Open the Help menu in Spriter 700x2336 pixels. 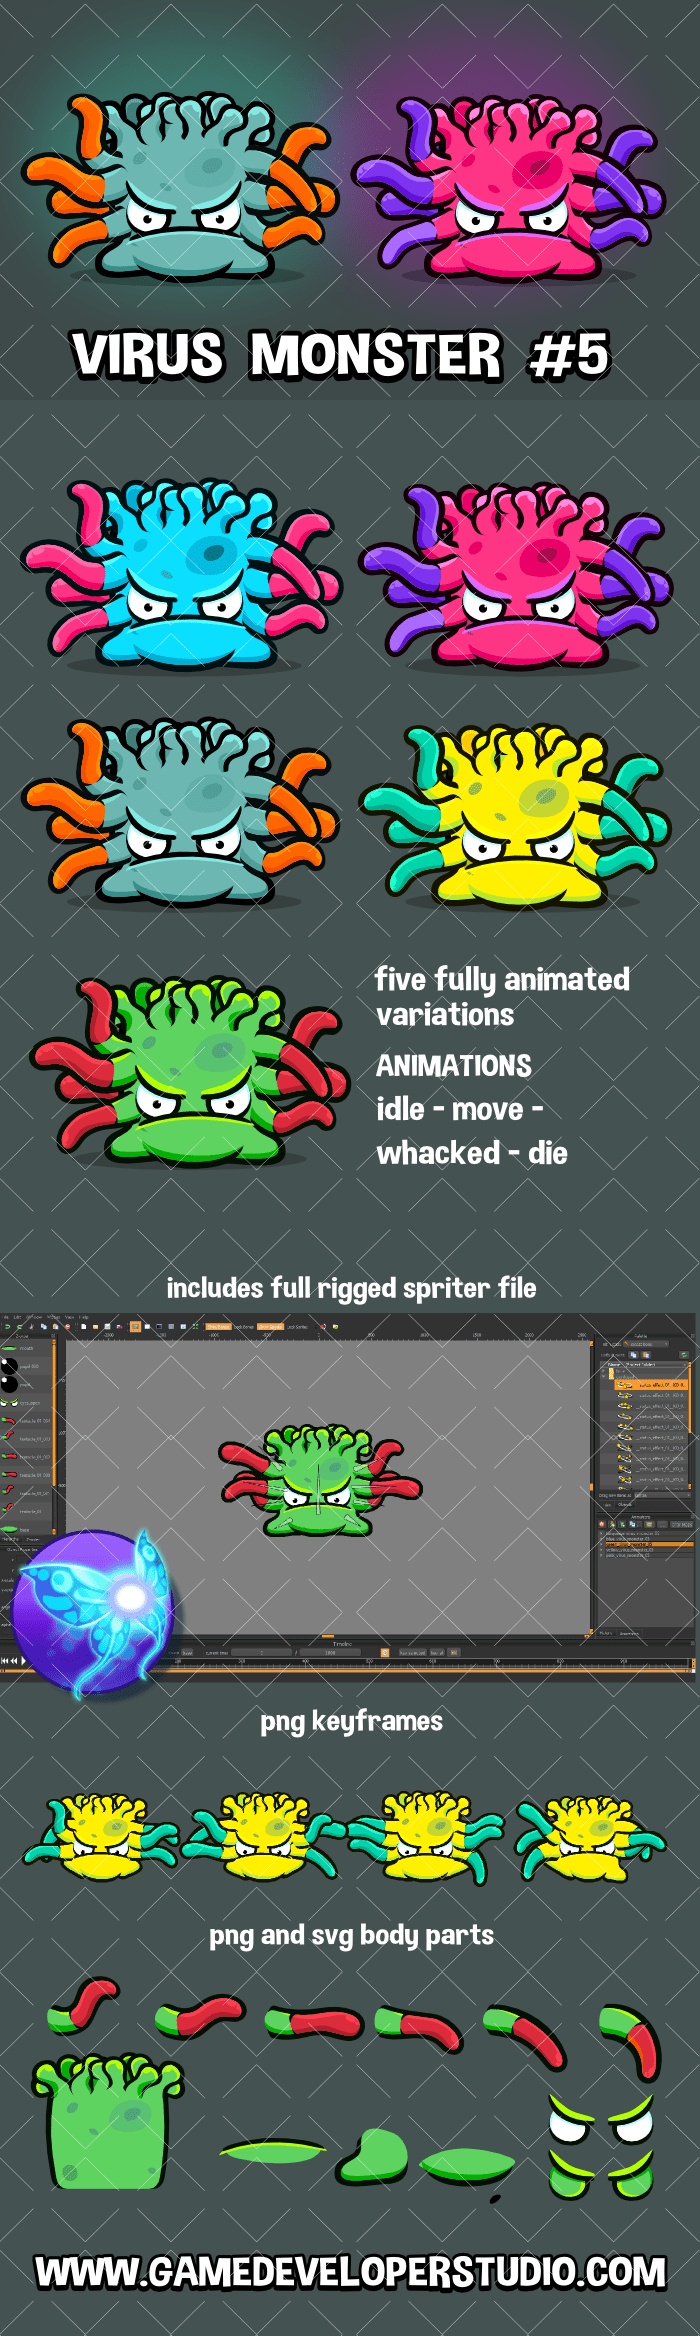(x=83, y=1317)
